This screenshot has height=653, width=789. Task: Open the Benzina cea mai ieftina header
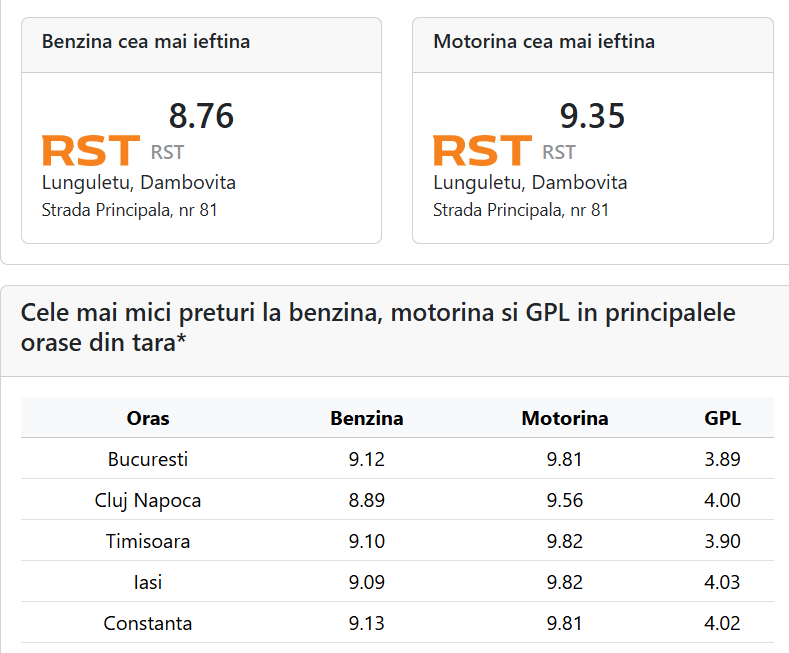point(146,42)
